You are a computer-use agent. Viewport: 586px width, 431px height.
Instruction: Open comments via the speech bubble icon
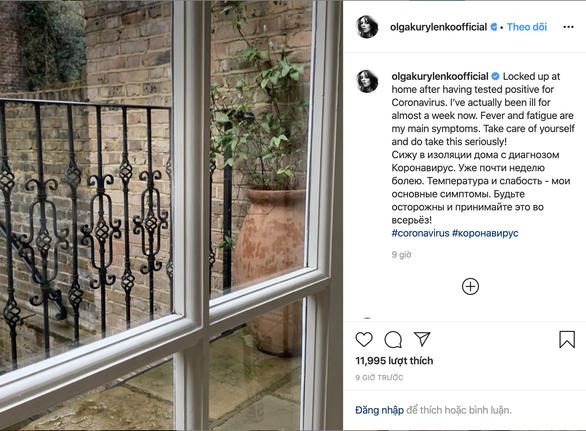pos(393,339)
